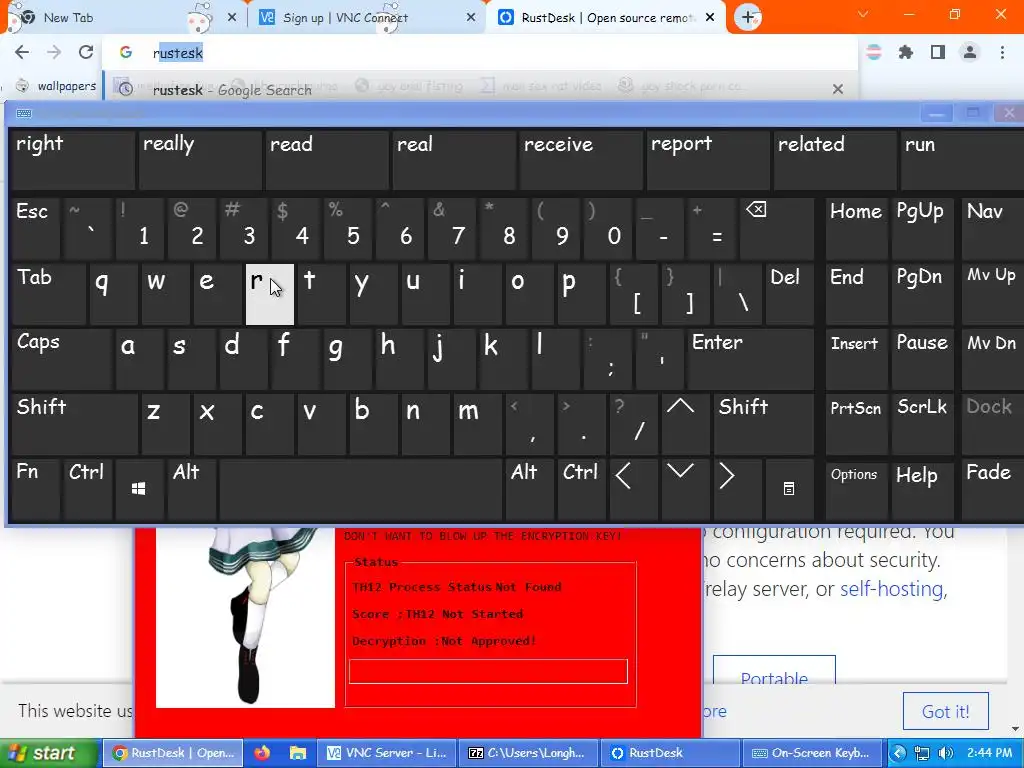Toggle the left Shift key
1024x768 pixels.
(x=74, y=424)
